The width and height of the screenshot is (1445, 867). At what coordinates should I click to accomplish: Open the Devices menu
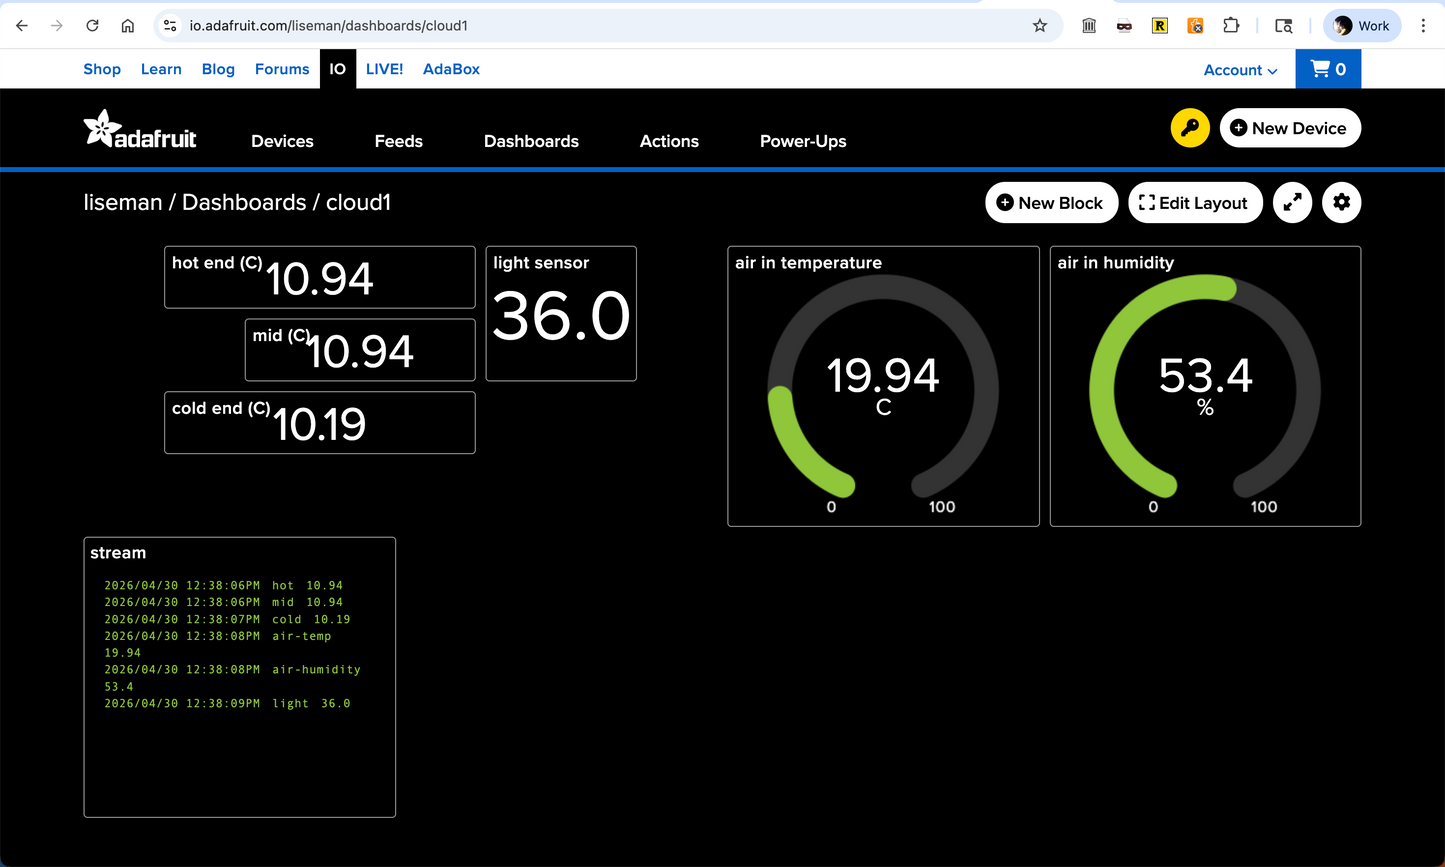click(282, 141)
